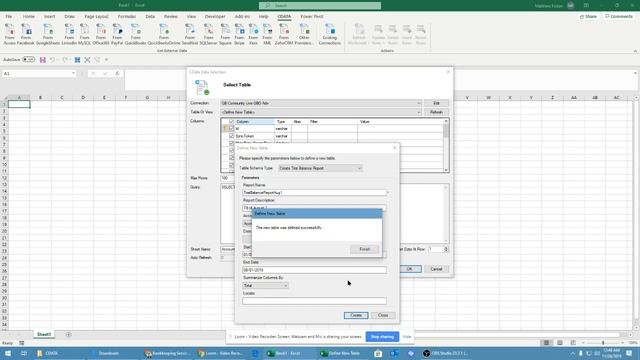640x360 pixels.
Task: Switch to the Developer ribbon tab
Action: [215, 17]
